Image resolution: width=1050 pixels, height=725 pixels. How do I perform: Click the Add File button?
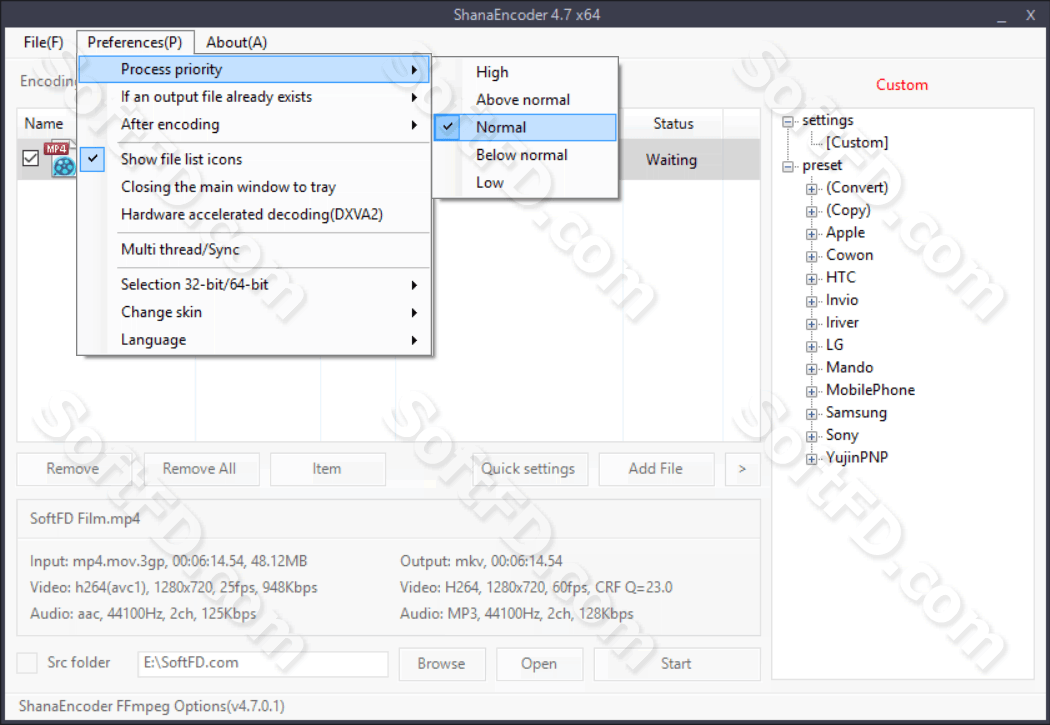[656, 469]
